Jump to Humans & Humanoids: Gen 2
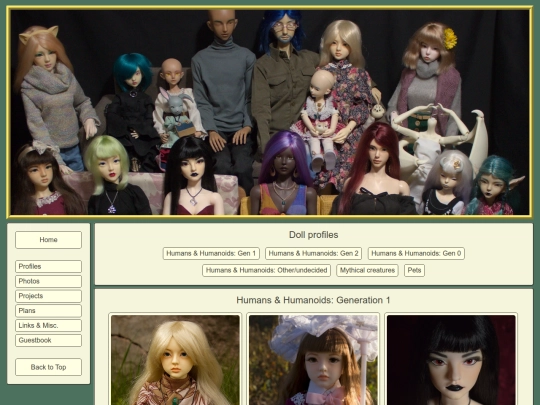This screenshot has height=405, width=540. click(313, 253)
